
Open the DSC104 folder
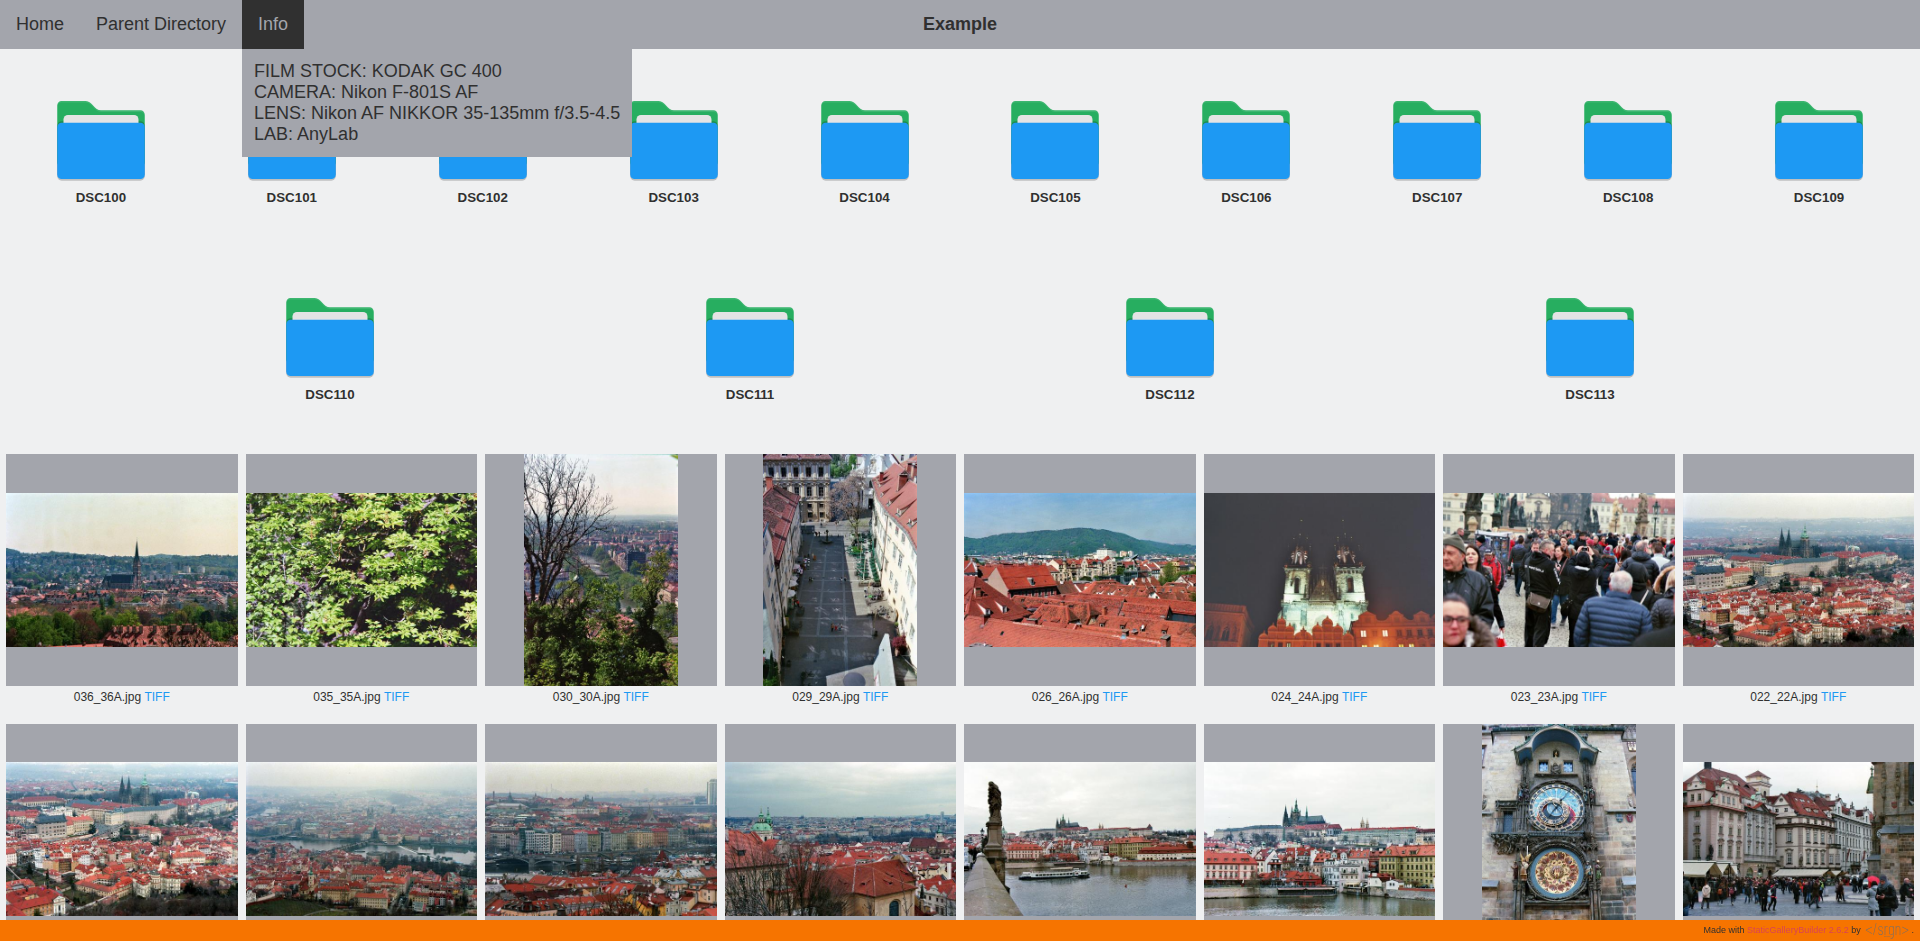tap(864, 141)
